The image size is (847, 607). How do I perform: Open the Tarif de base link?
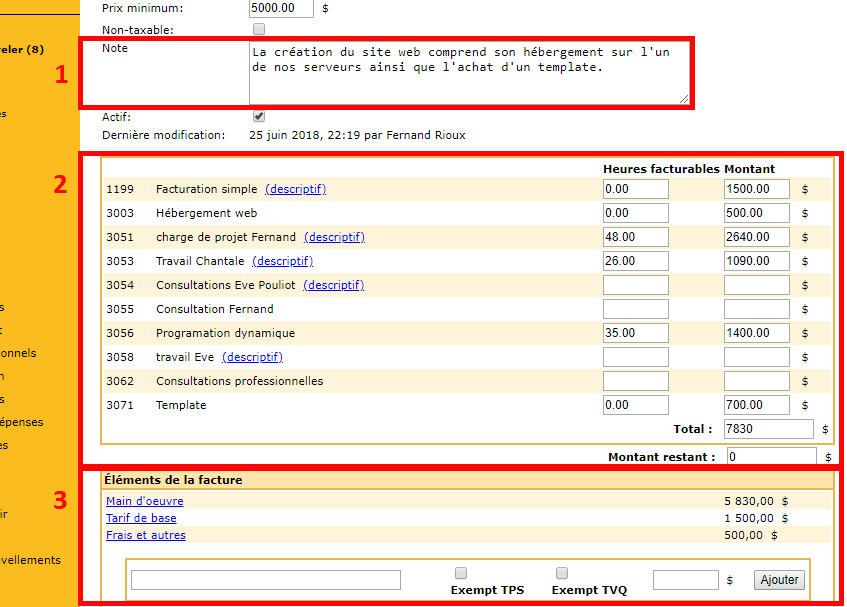tap(141, 518)
